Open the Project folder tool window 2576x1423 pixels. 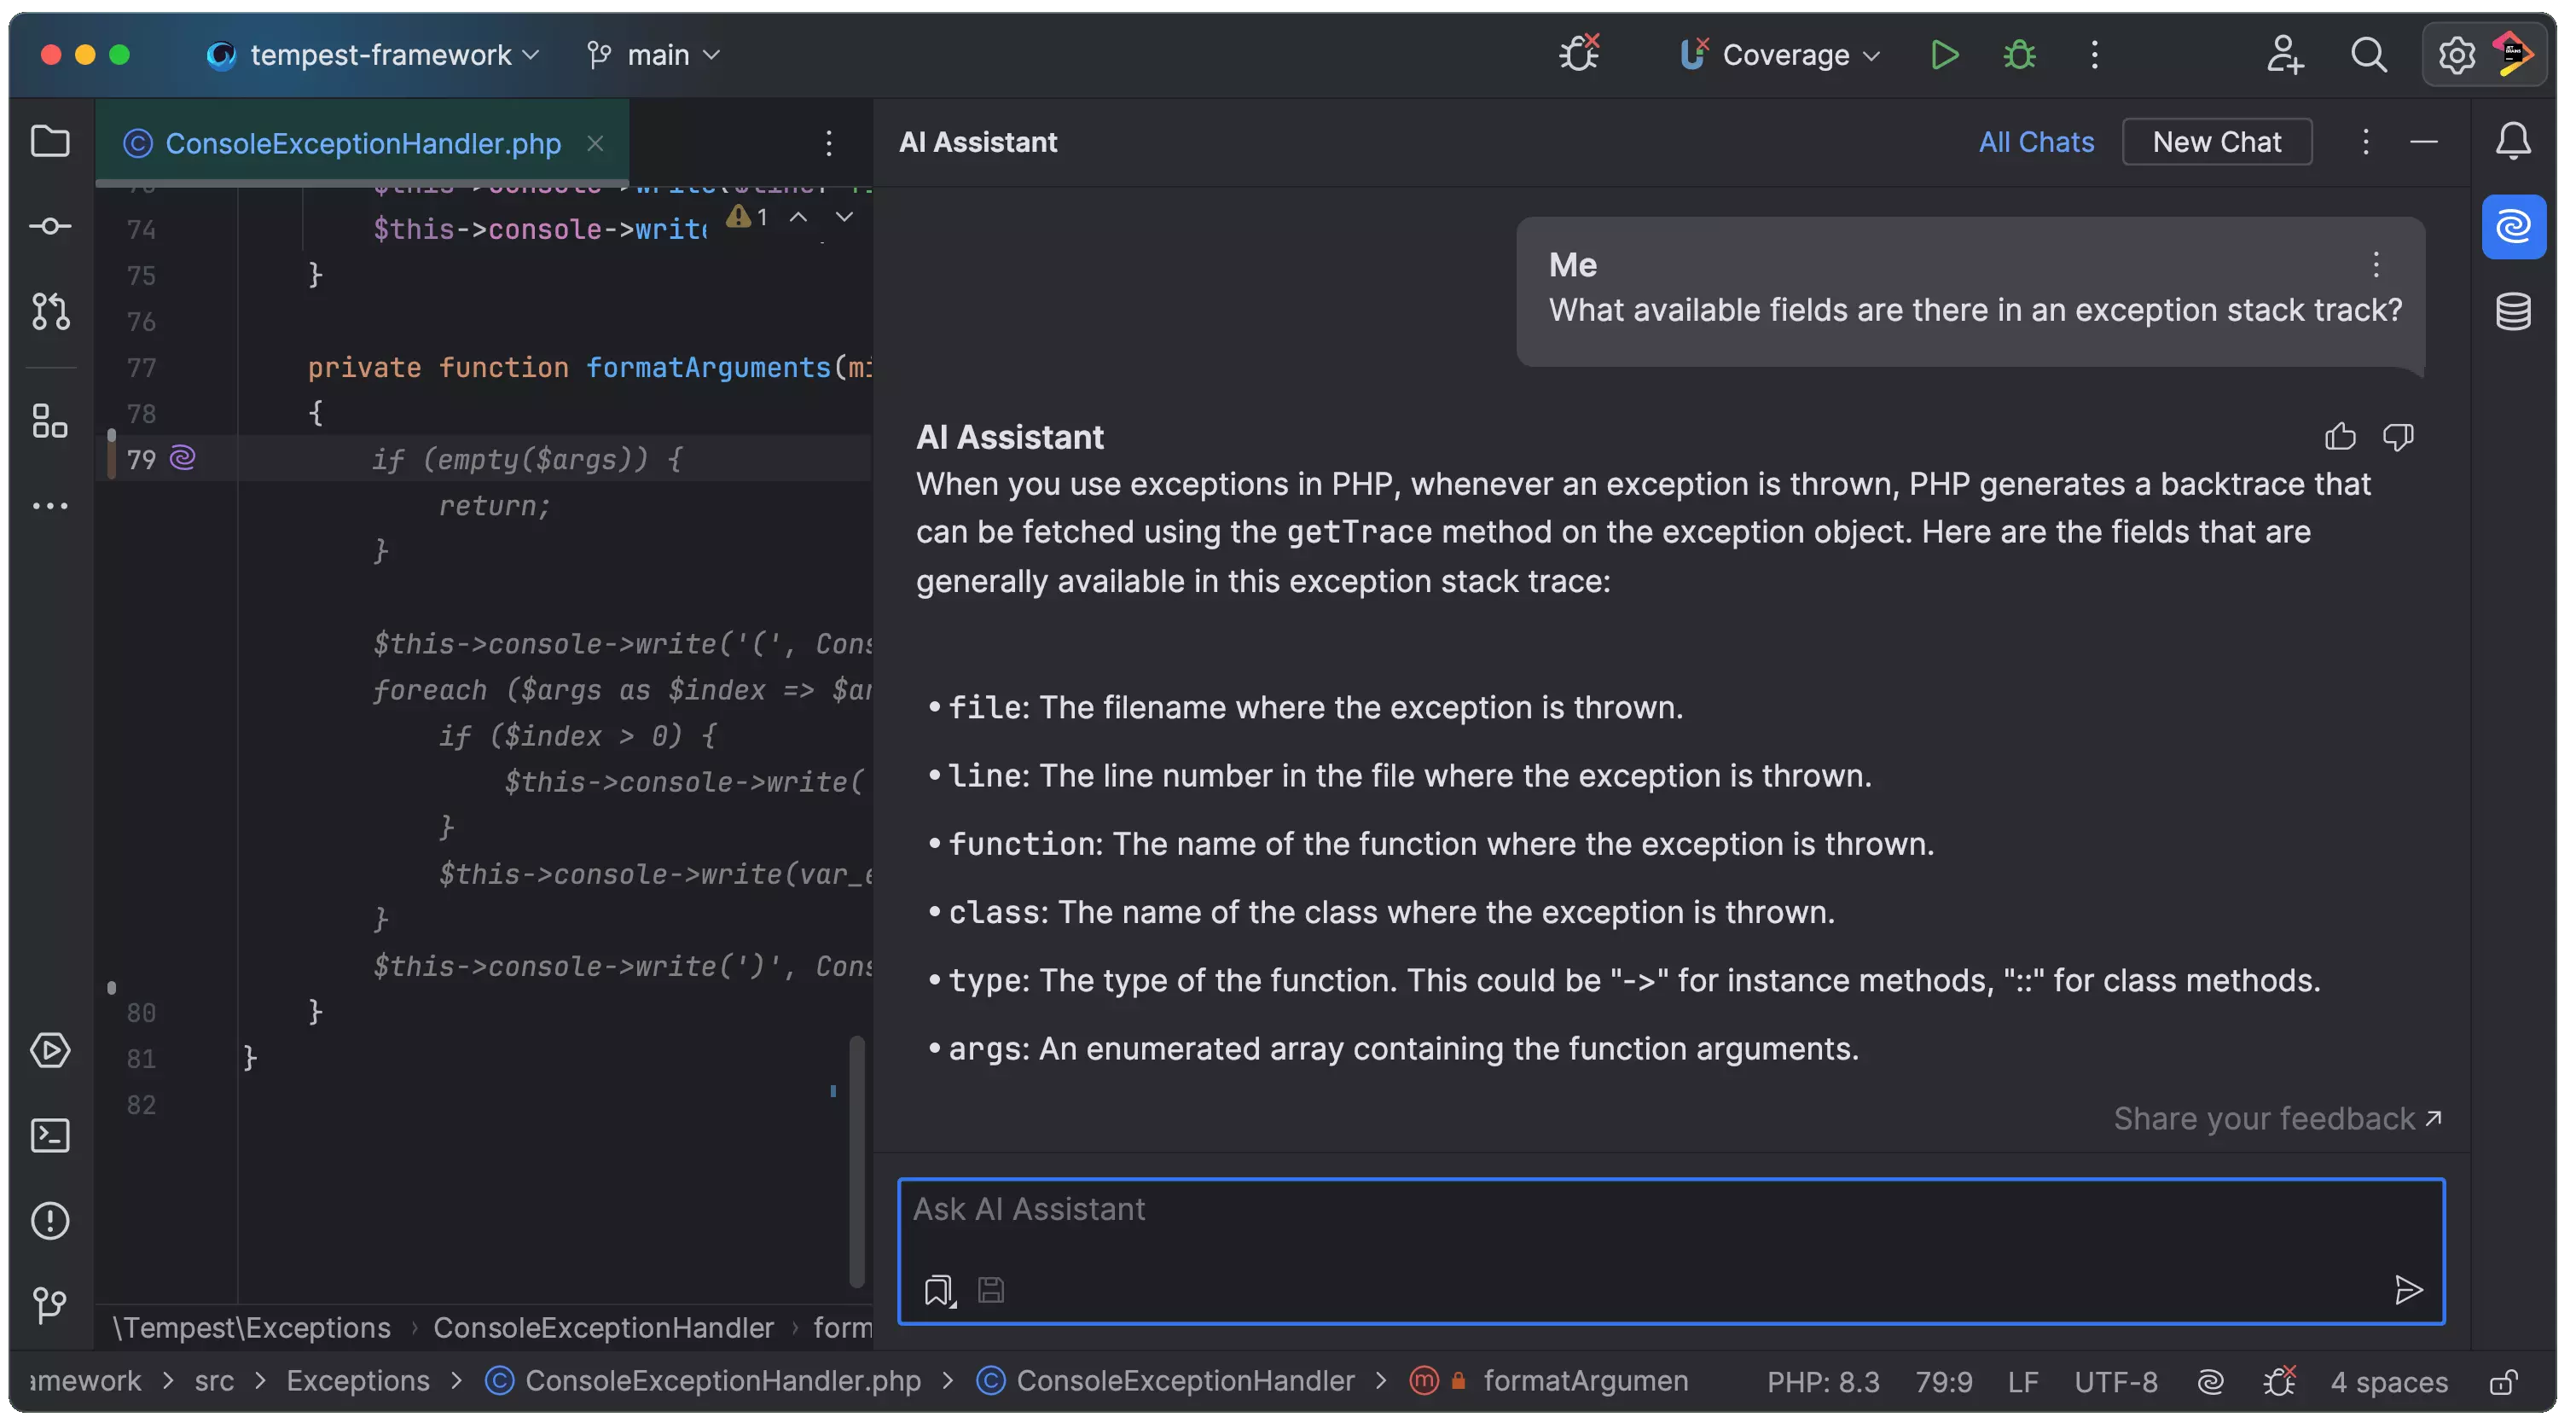[x=50, y=141]
